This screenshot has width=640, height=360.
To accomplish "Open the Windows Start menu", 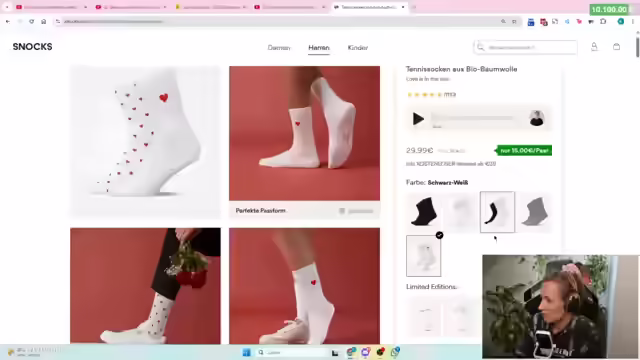I will pyautogui.click(x=246, y=352).
